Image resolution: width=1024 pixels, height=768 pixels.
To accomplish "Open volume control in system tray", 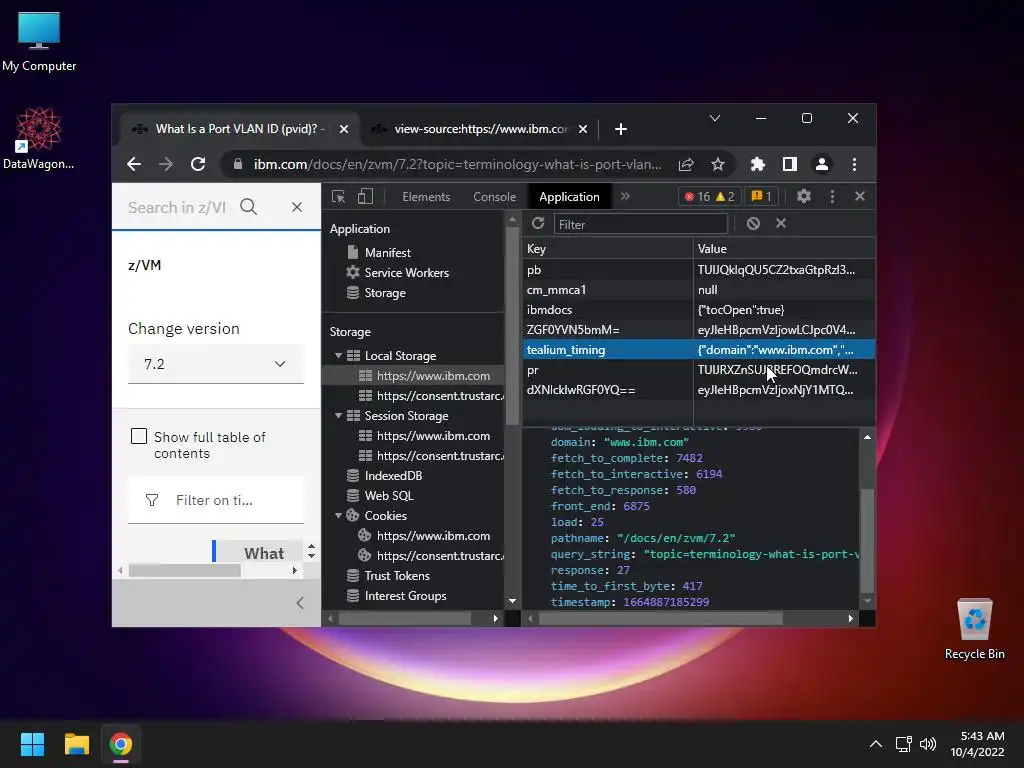I will pyautogui.click(x=927, y=744).
